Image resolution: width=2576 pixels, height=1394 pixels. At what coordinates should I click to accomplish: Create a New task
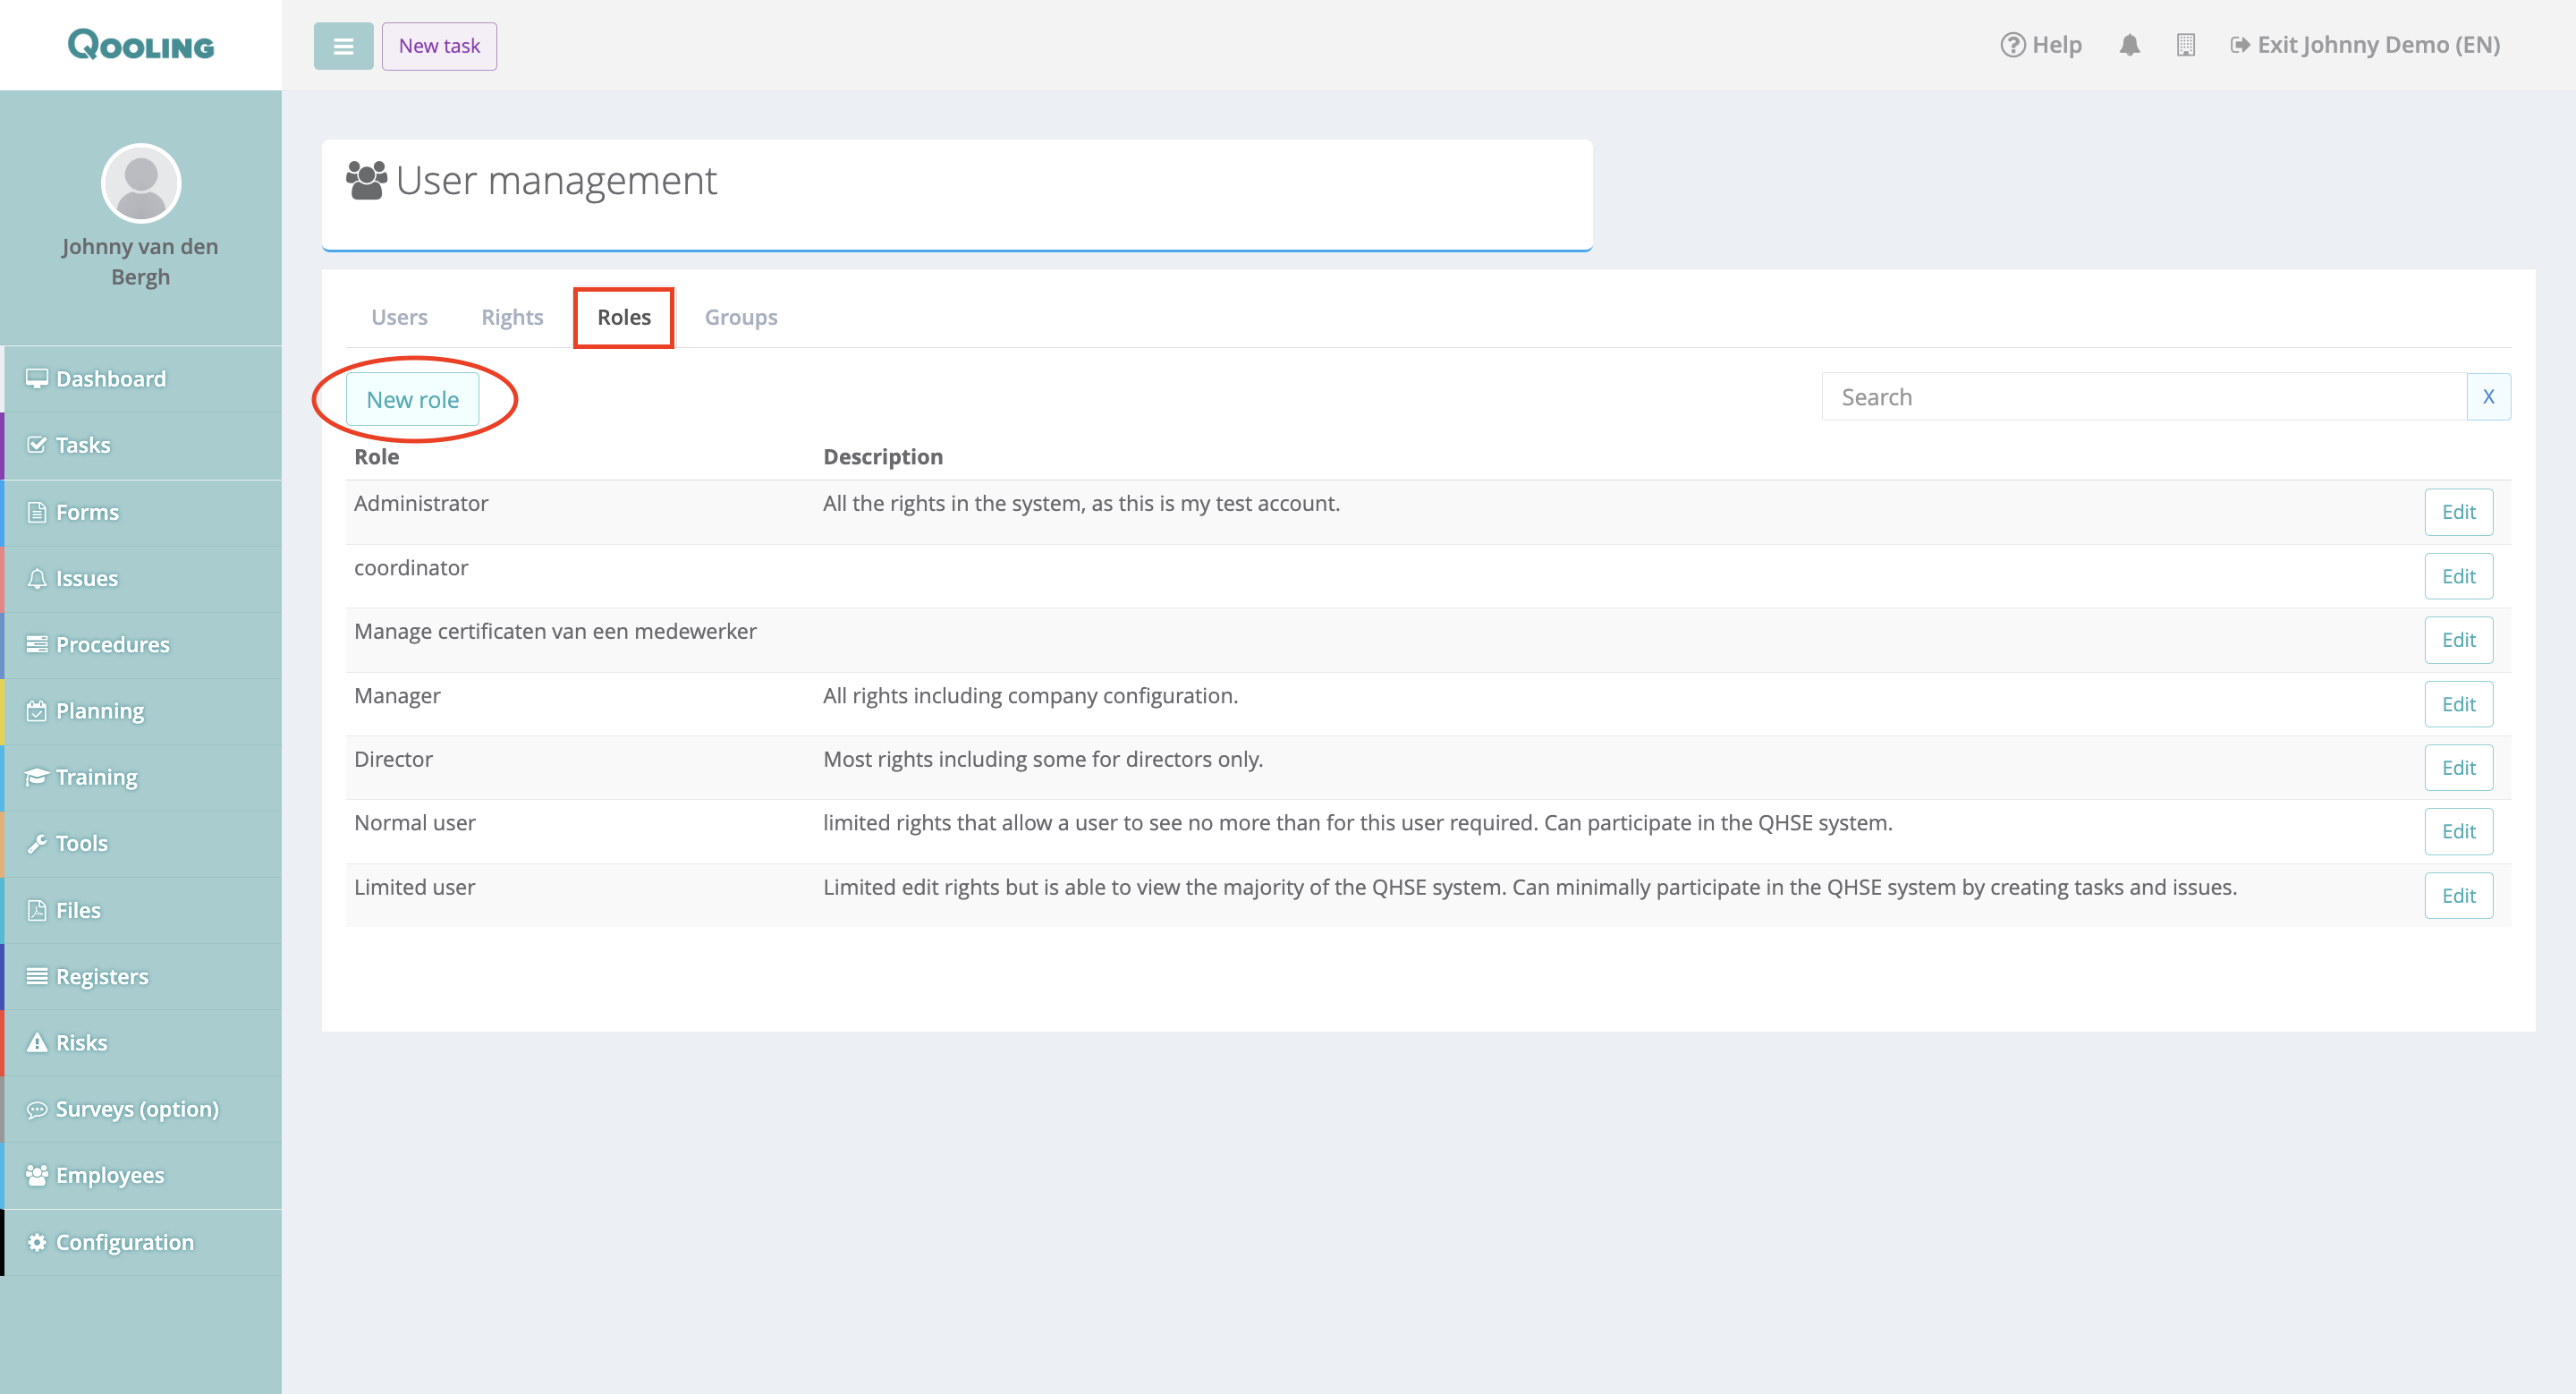pos(439,46)
